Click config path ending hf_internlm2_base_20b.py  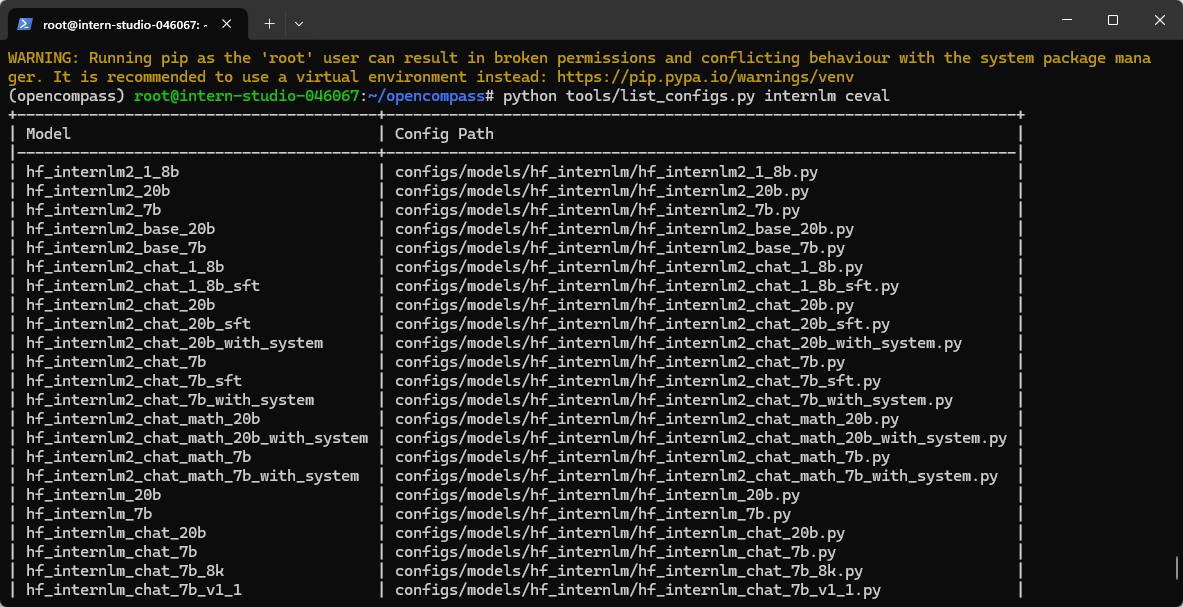click(625, 228)
